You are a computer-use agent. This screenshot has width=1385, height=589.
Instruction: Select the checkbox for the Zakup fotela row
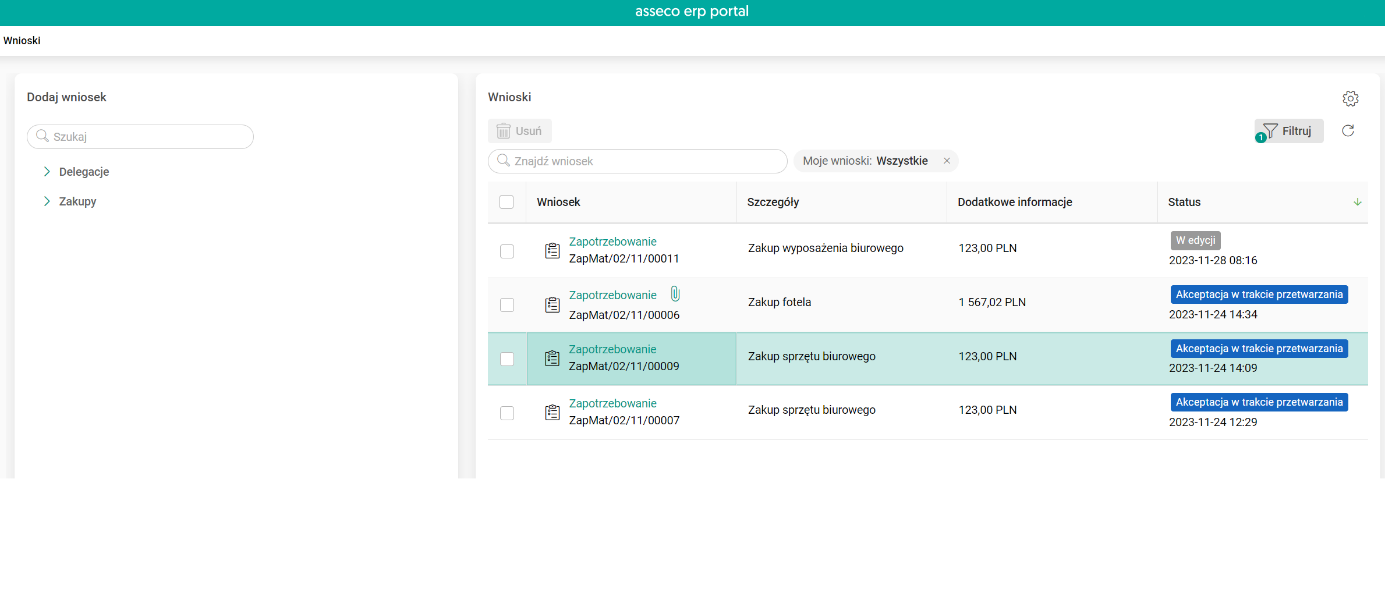pyautogui.click(x=507, y=305)
